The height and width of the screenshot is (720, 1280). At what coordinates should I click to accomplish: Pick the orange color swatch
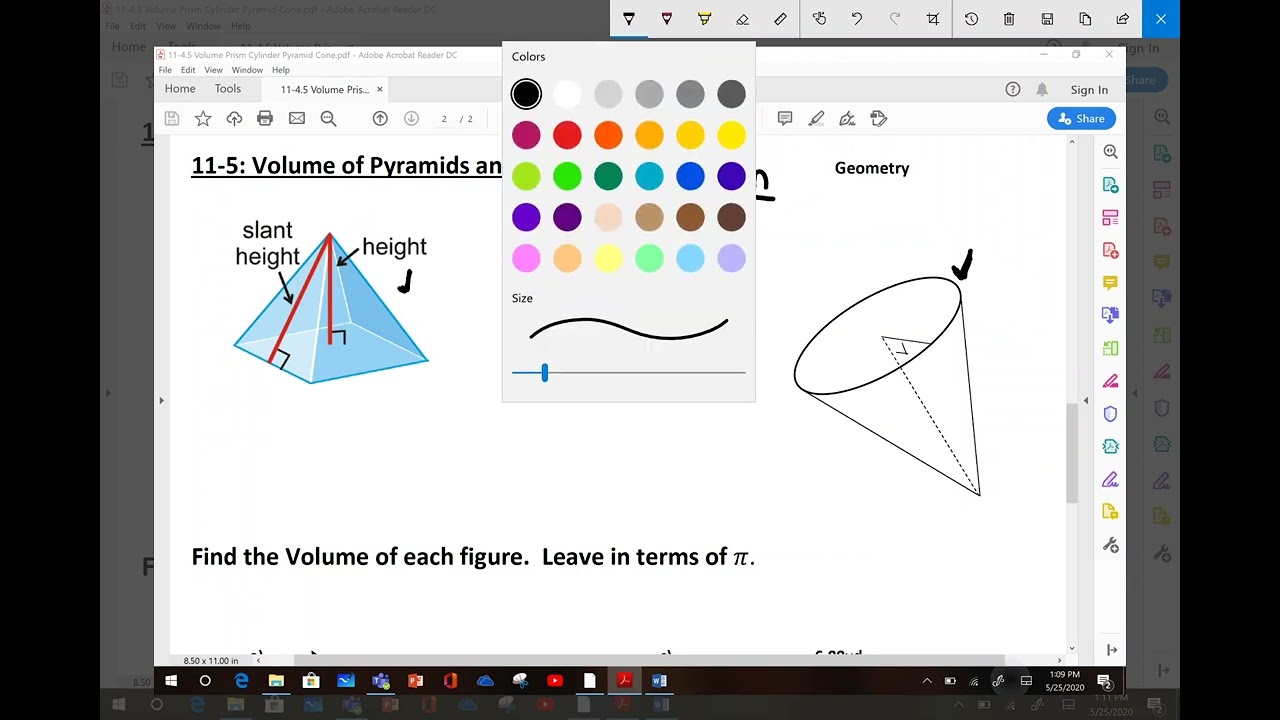pos(608,135)
